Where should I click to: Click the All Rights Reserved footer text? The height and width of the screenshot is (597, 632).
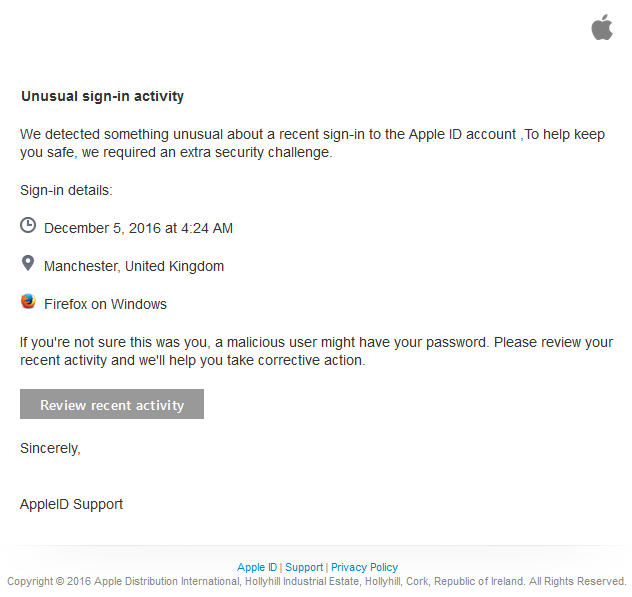[577, 581]
